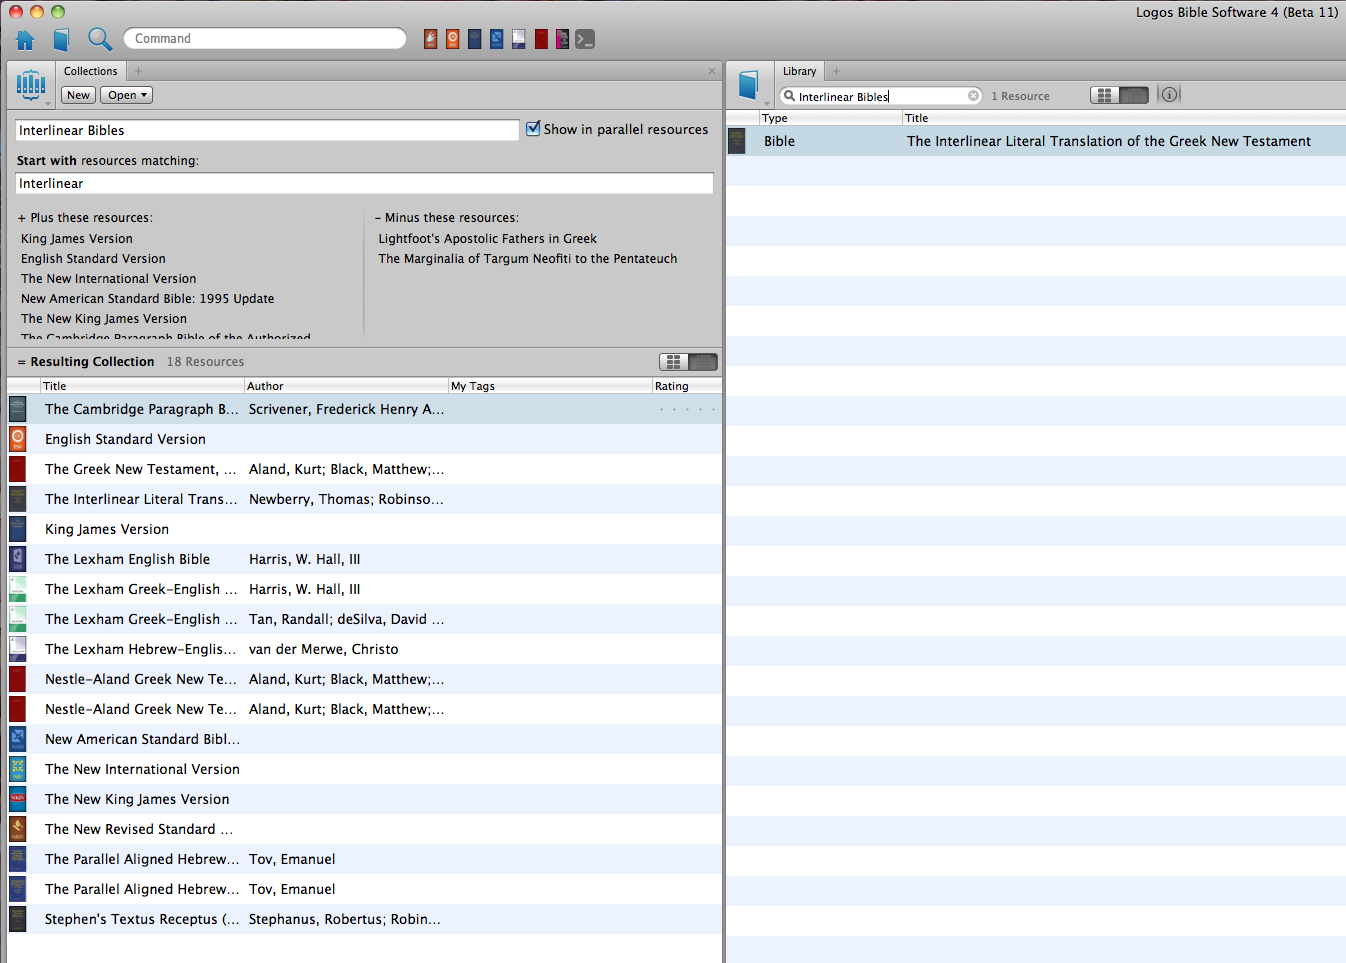Viewport: 1346px width, 963px height.
Task: Click the Library result Bible cover icon
Action: (737, 141)
